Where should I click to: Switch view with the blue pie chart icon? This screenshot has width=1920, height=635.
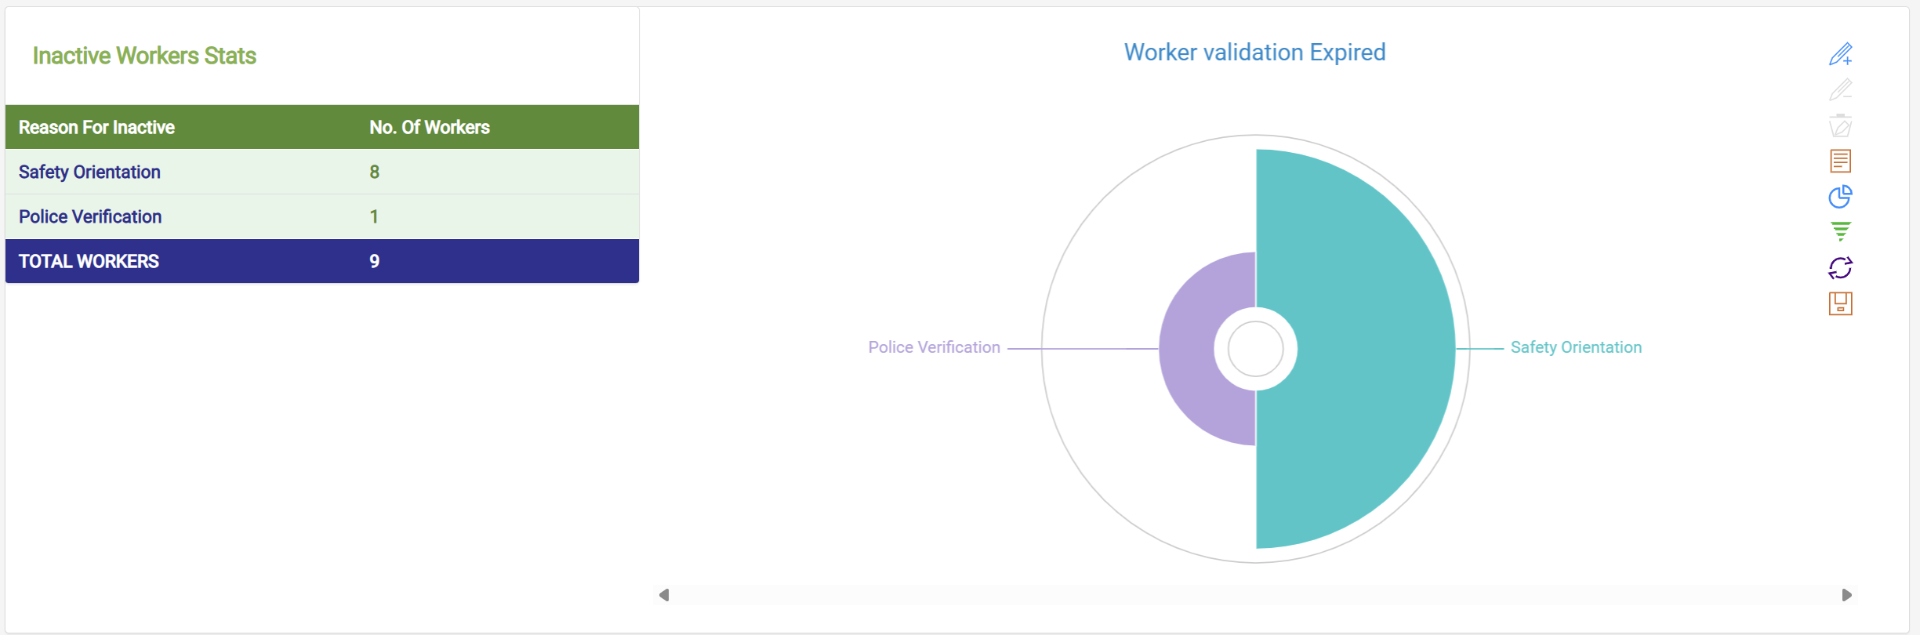(1840, 197)
